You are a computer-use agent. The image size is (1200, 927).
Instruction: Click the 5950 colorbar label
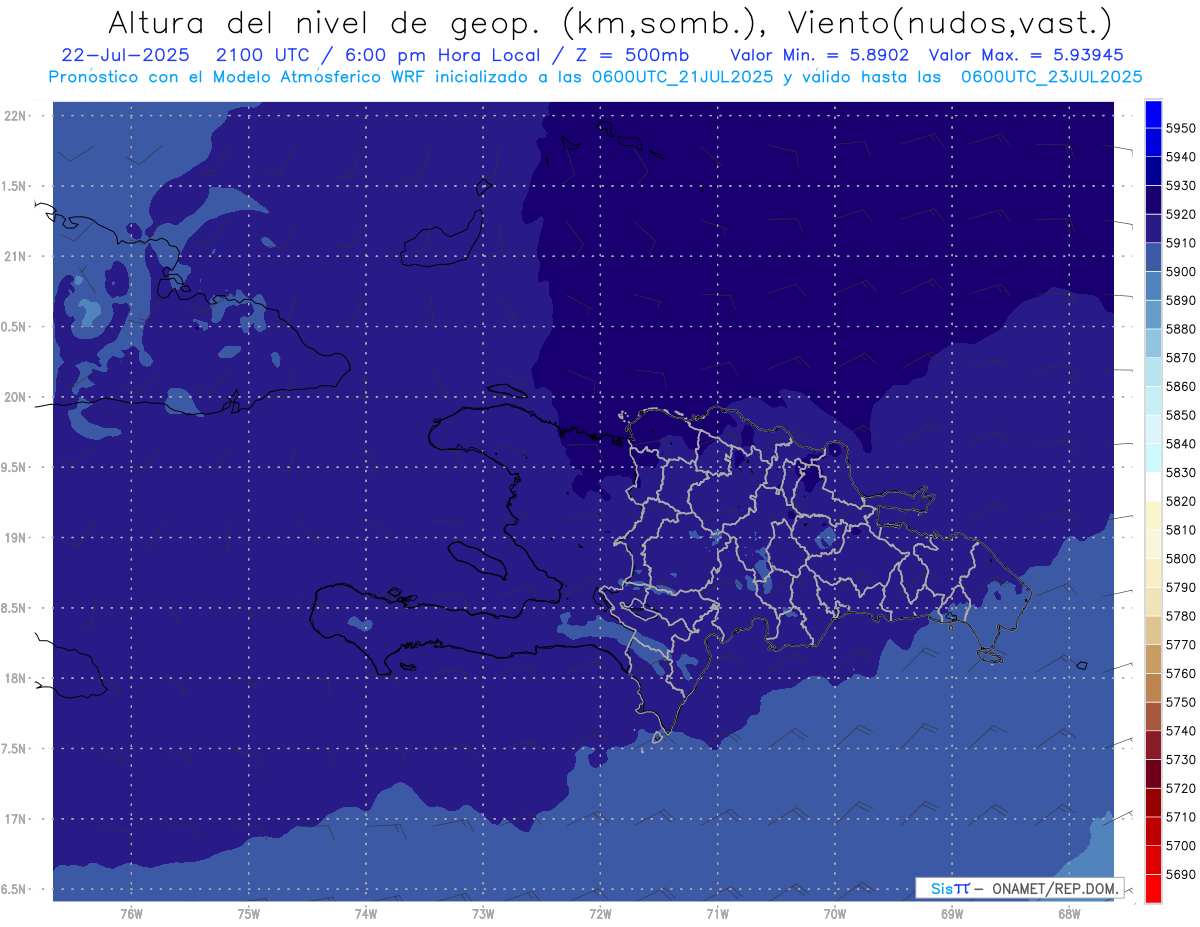[x=1180, y=129]
